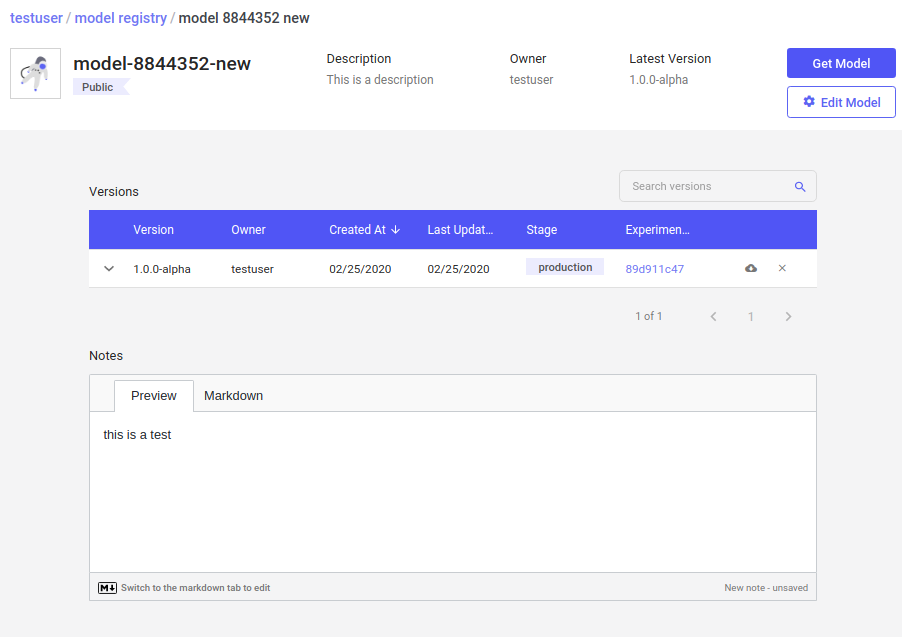The image size is (902, 637).
Task: Open the Edit Model button
Action: (840, 102)
